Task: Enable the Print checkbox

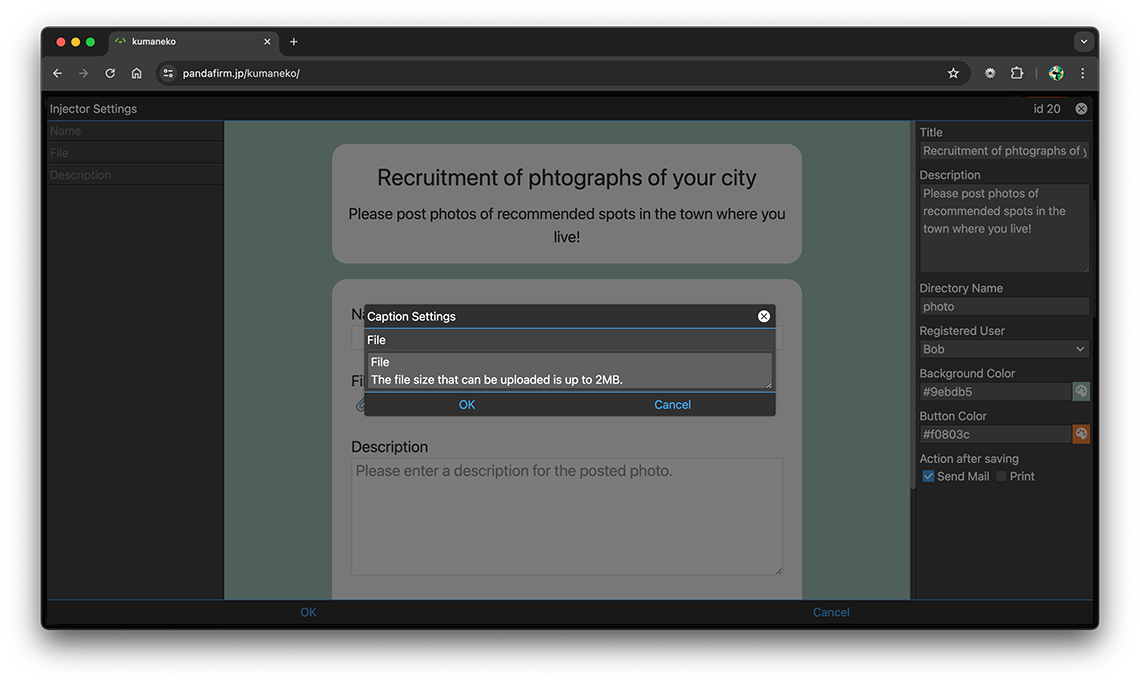Action: pos(1001,477)
